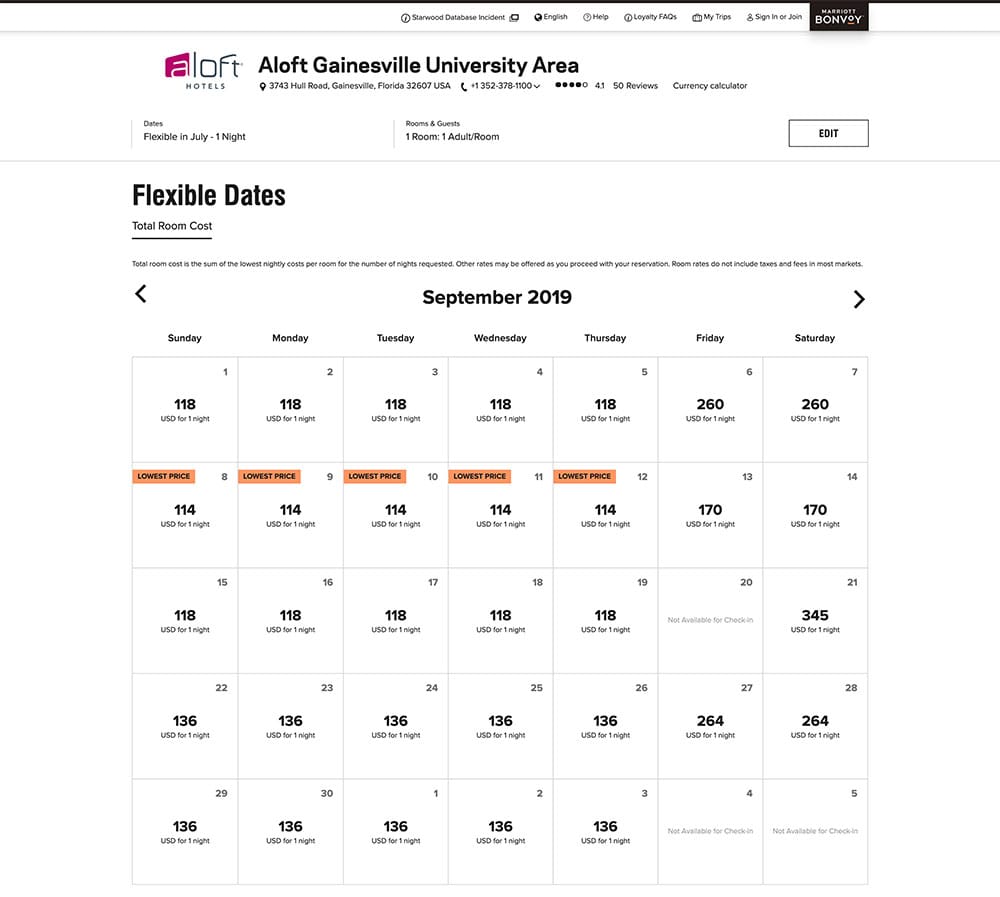Click the Saturday September 21 rate cell
1000x897 pixels.
tap(815, 619)
